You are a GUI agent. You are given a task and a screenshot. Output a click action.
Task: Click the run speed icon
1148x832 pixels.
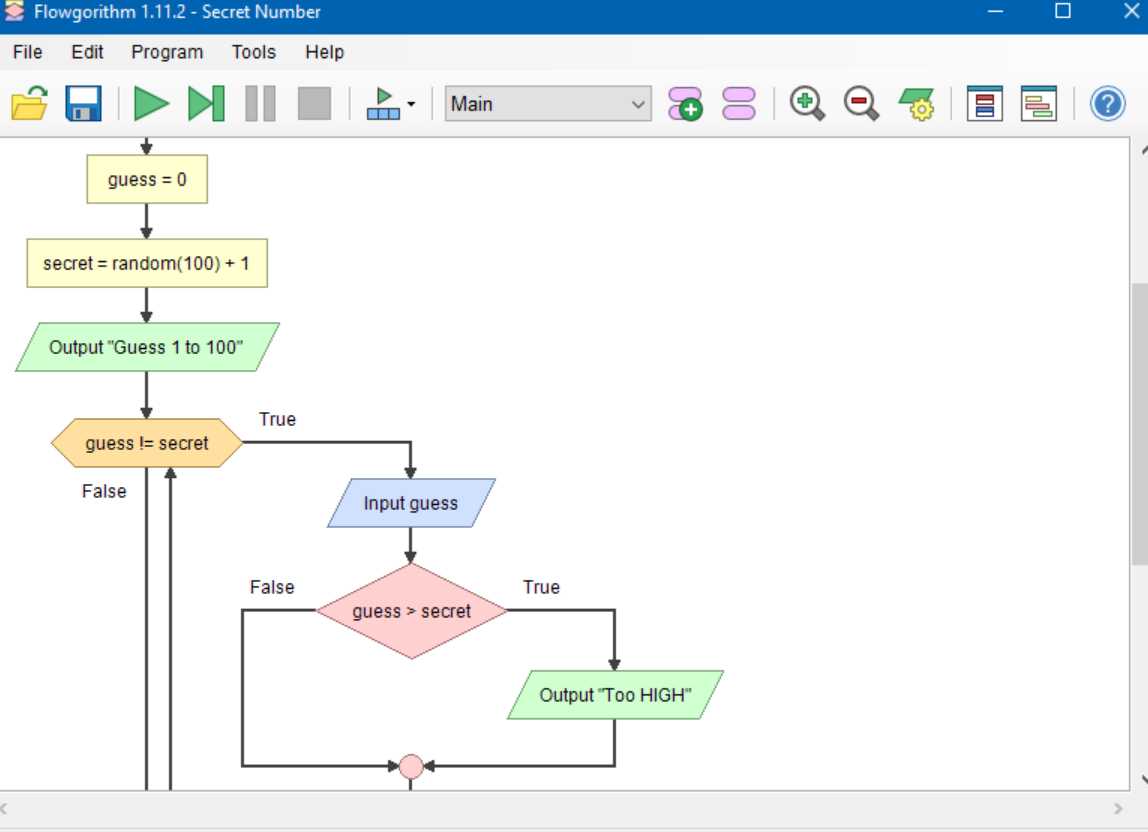click(383, 103)
